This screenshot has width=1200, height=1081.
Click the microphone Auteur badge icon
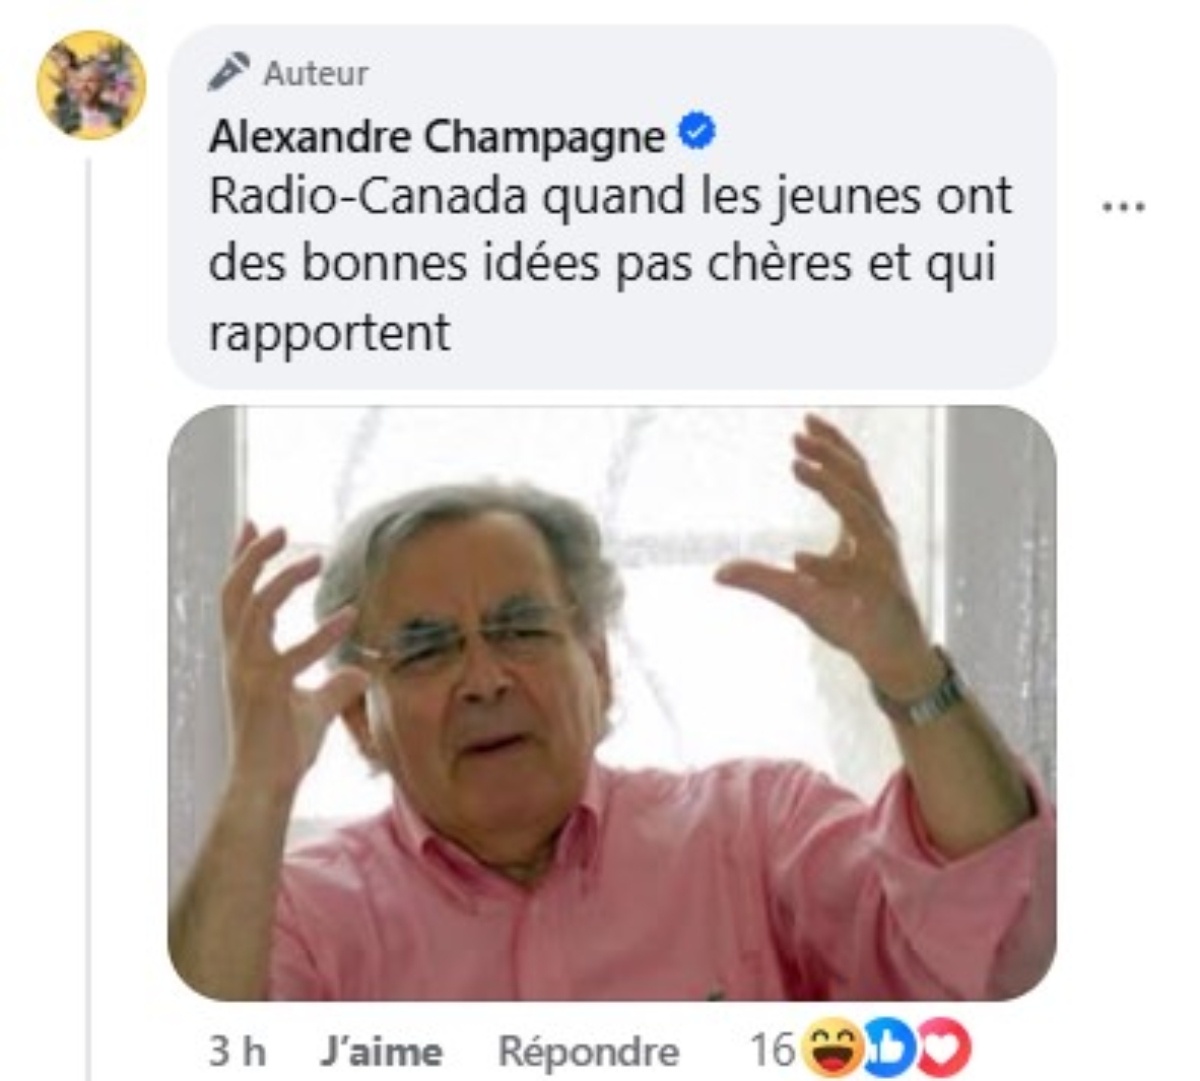click(x=229, y=72)
